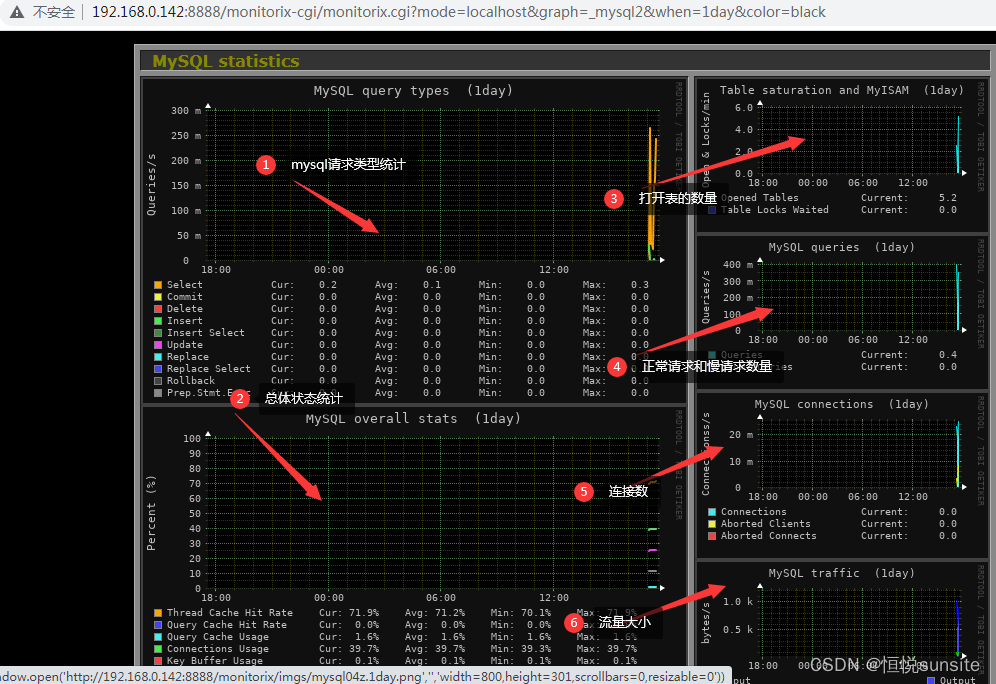
Task: Click Connections Usage 'Avg: 39.7%' value
Action: (435, 649)
